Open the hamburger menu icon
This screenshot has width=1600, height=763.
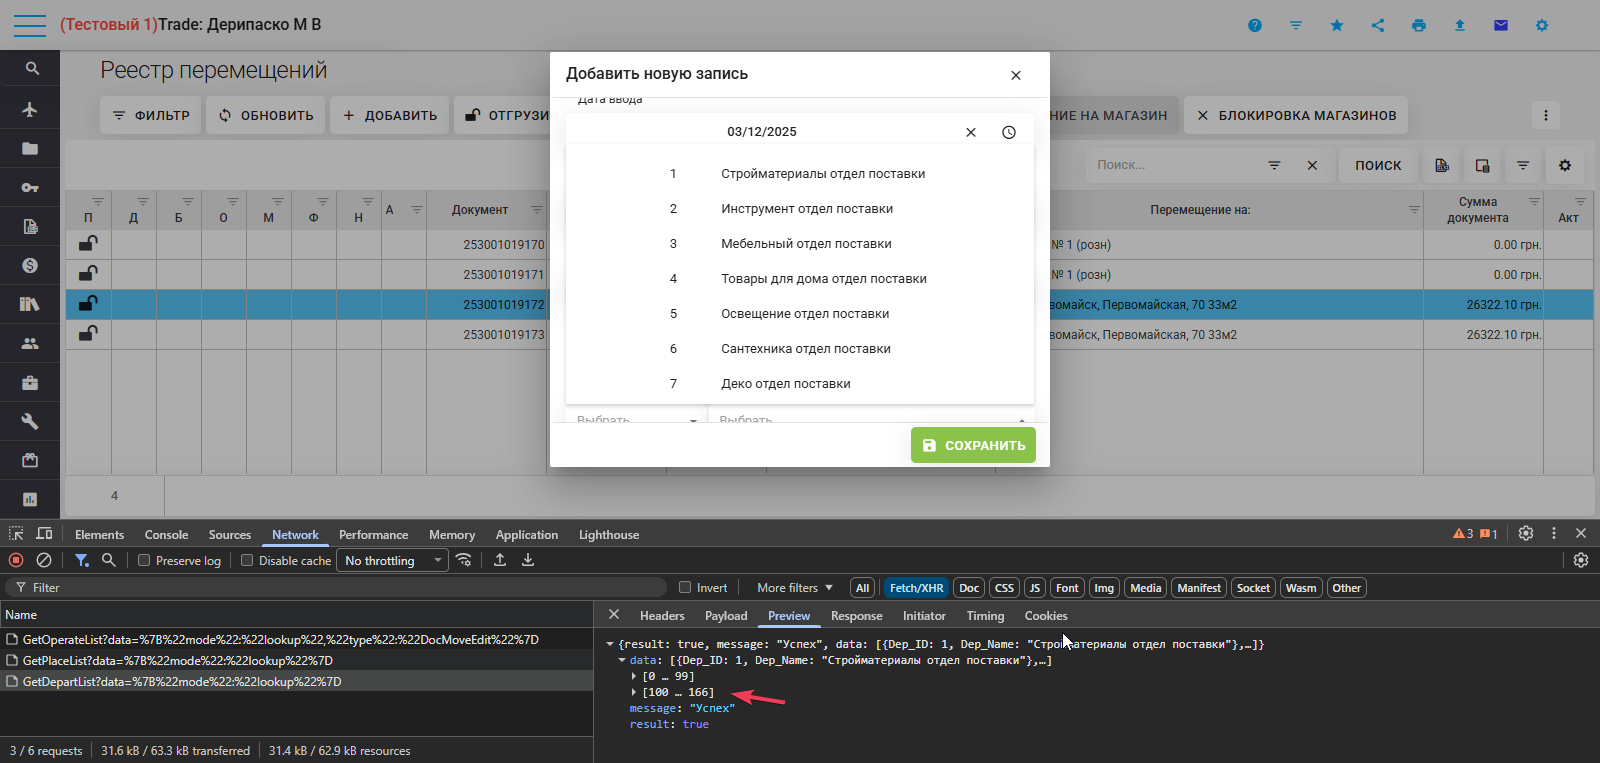(30, 25)
